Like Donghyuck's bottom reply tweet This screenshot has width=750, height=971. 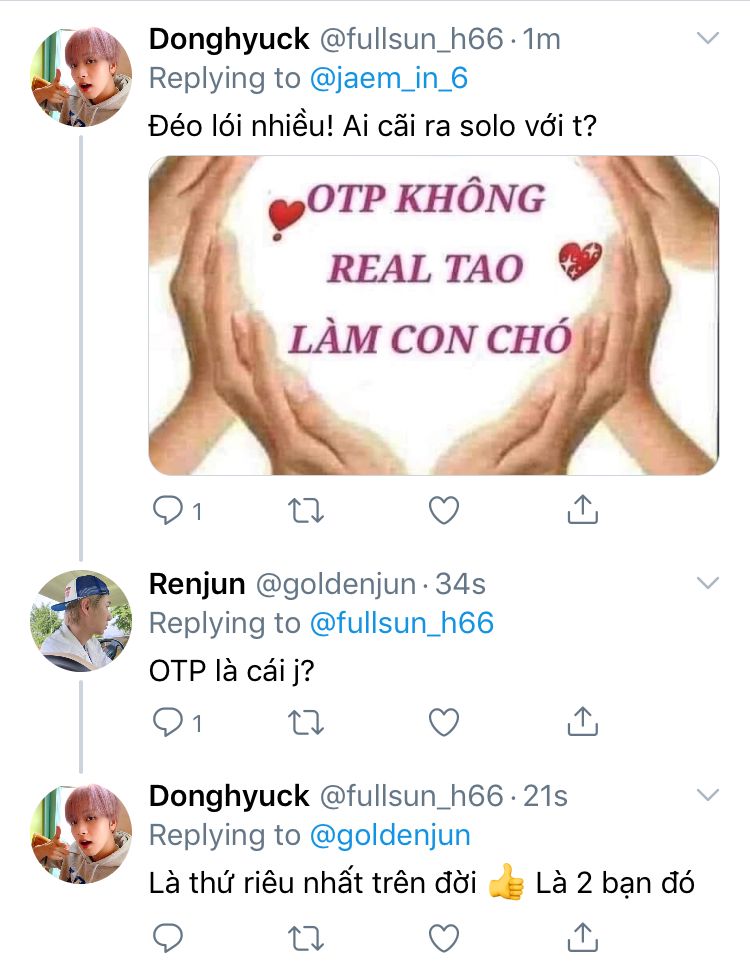click(x=443, y=936)
